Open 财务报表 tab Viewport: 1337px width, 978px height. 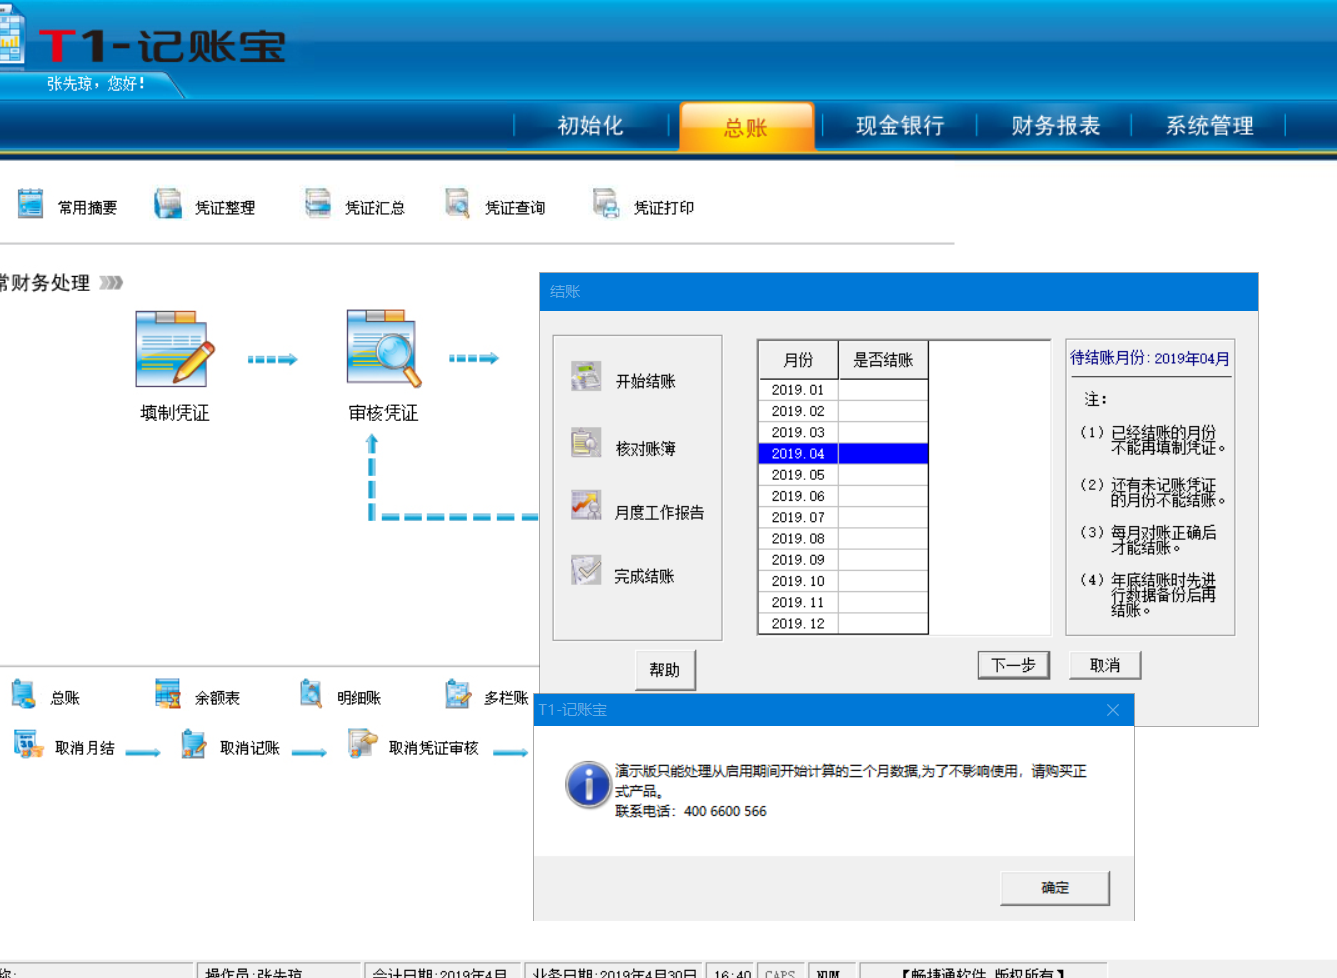(1055, 126)
